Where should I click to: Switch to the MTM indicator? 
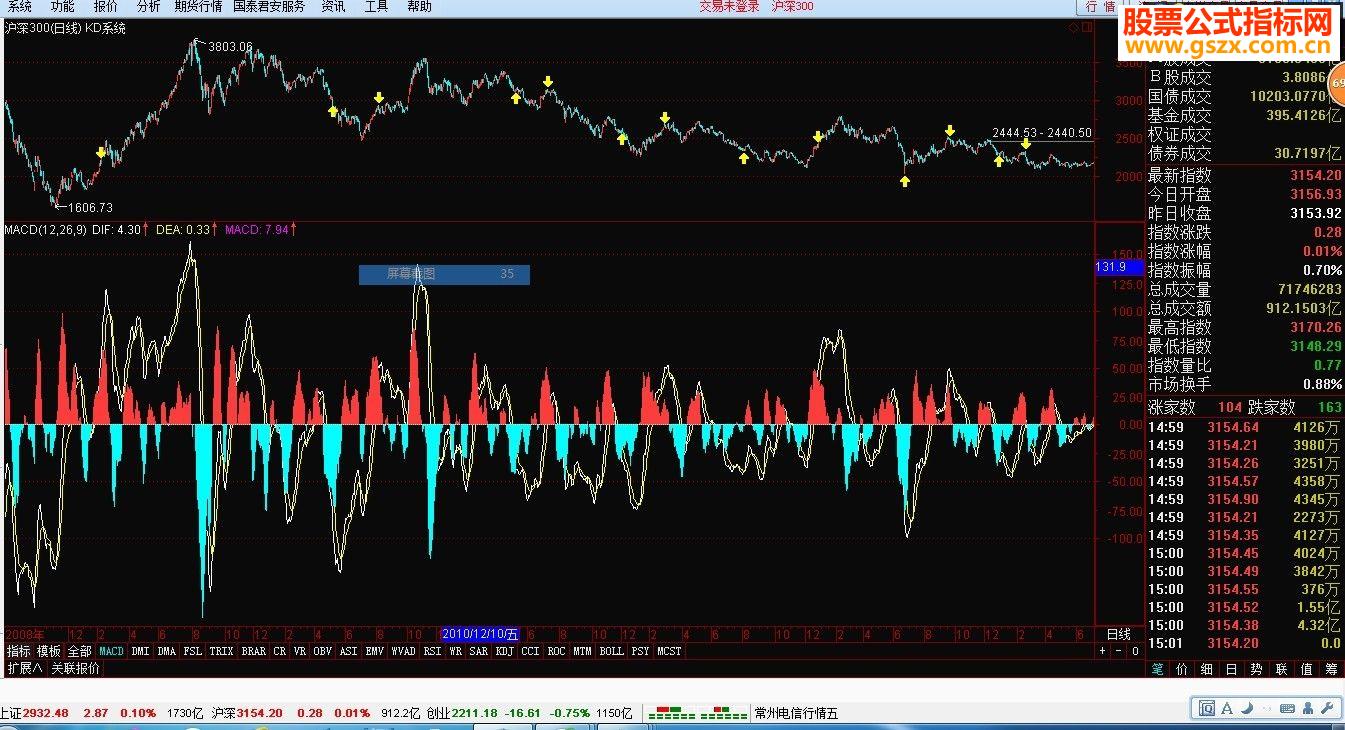[x=582, y=651]
